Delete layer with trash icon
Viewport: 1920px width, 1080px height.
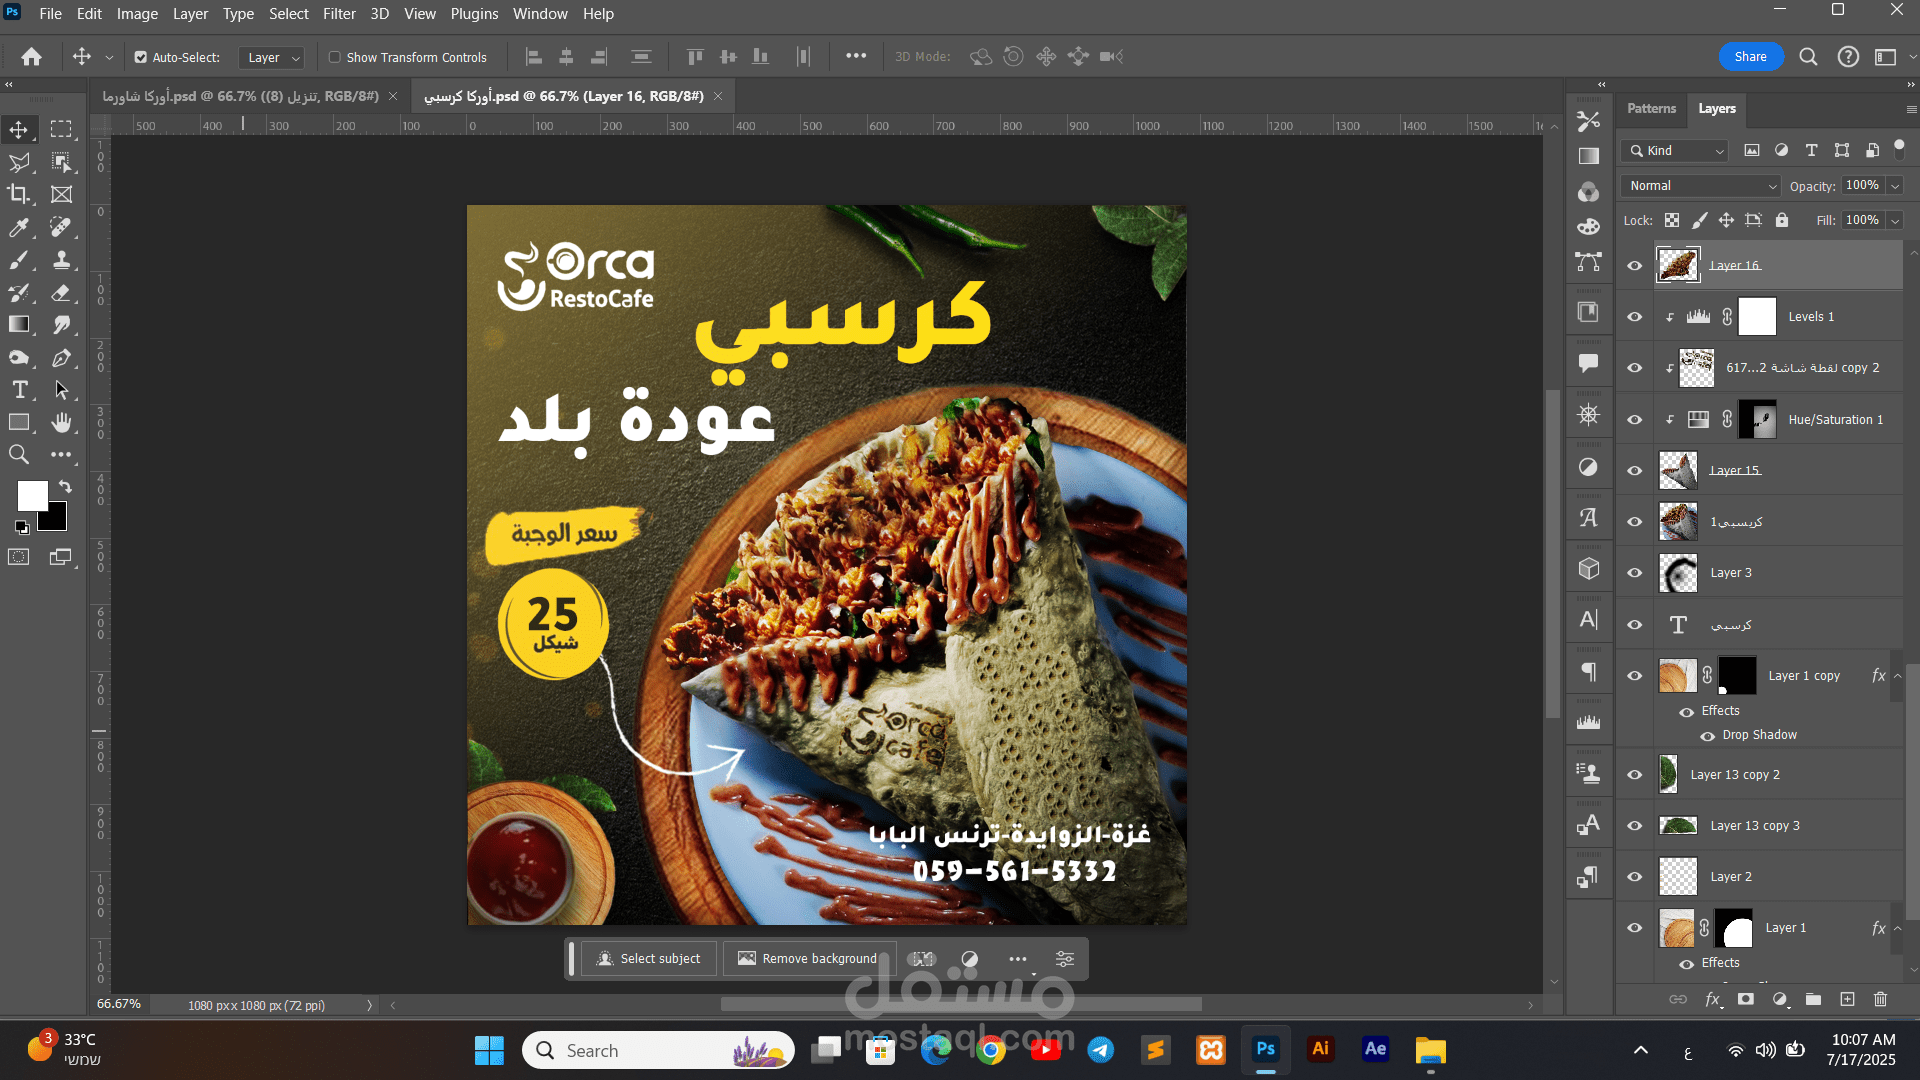click(1880, 999)
